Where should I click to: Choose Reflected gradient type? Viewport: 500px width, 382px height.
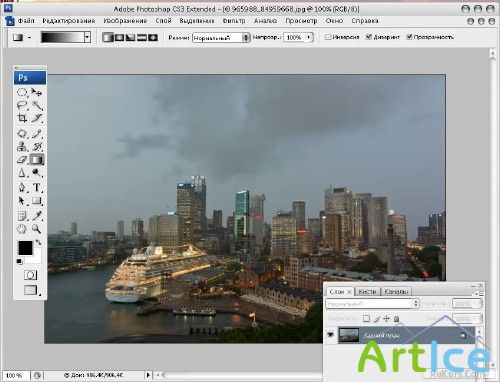point(142,37)
